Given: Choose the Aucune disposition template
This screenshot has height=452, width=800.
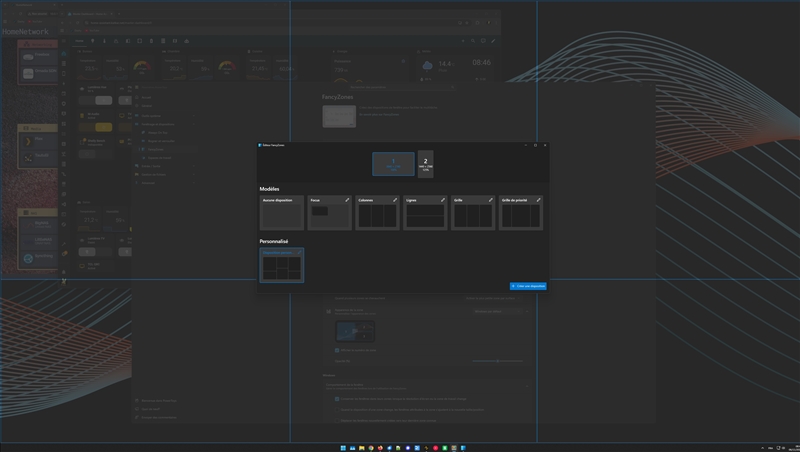Looking at the screenshot, I should pos(281,214).
